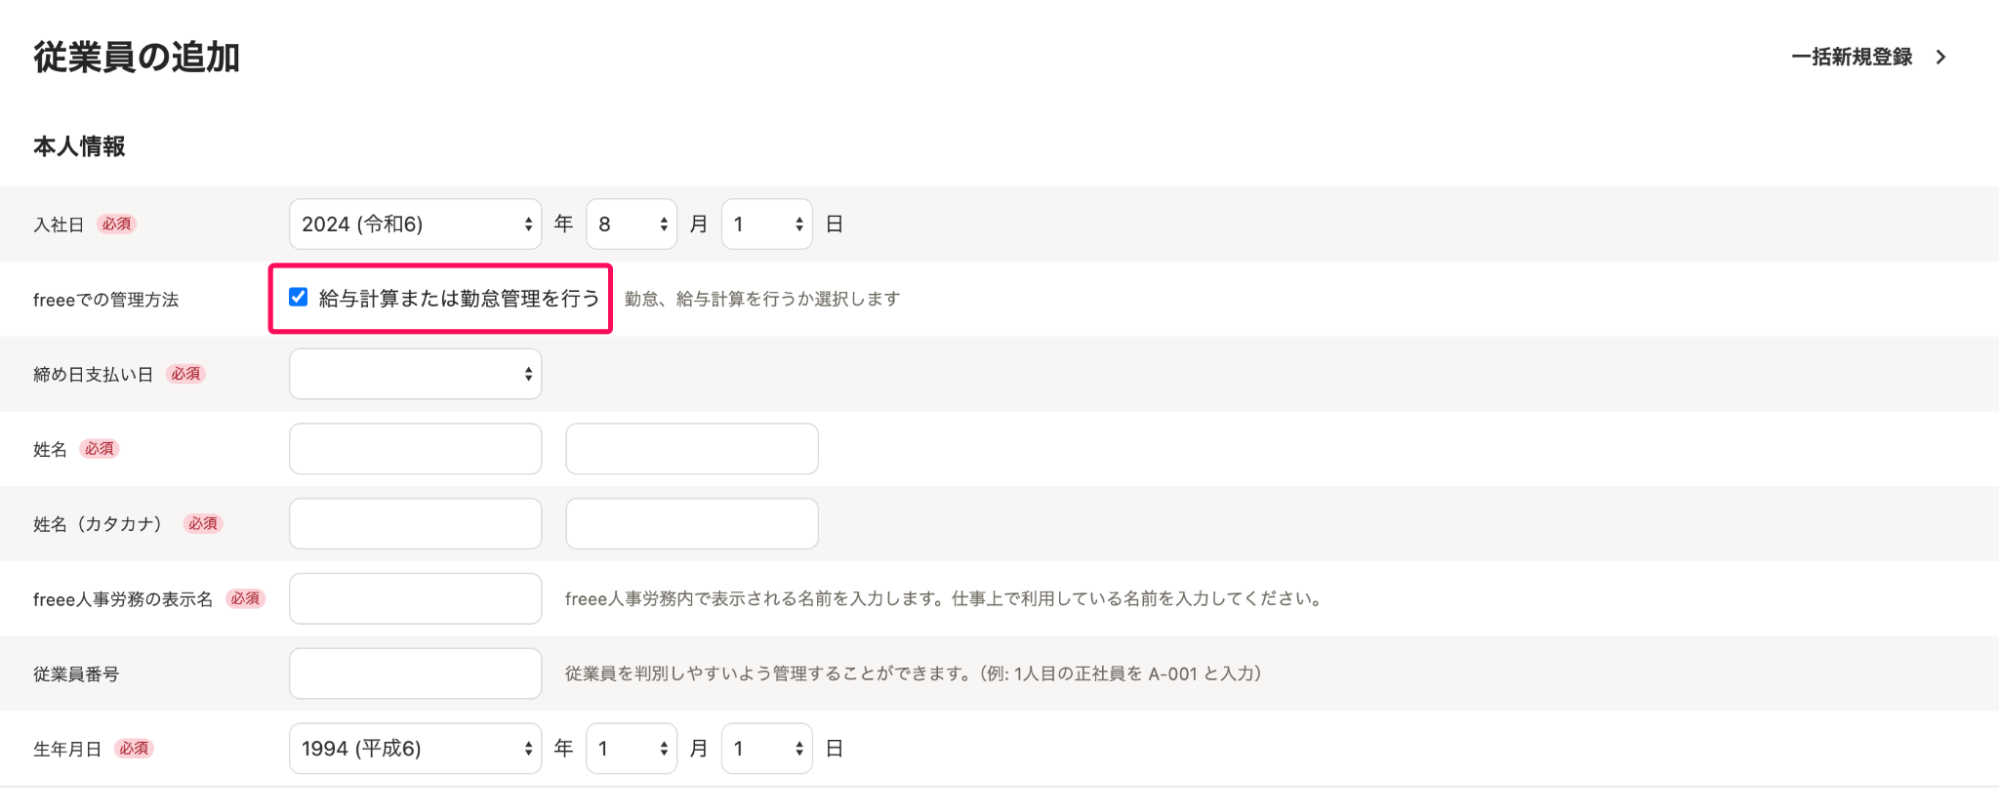Open the 一括新規登録 link
Screen dimensions: 1999x797
(x=1851, y=57)
